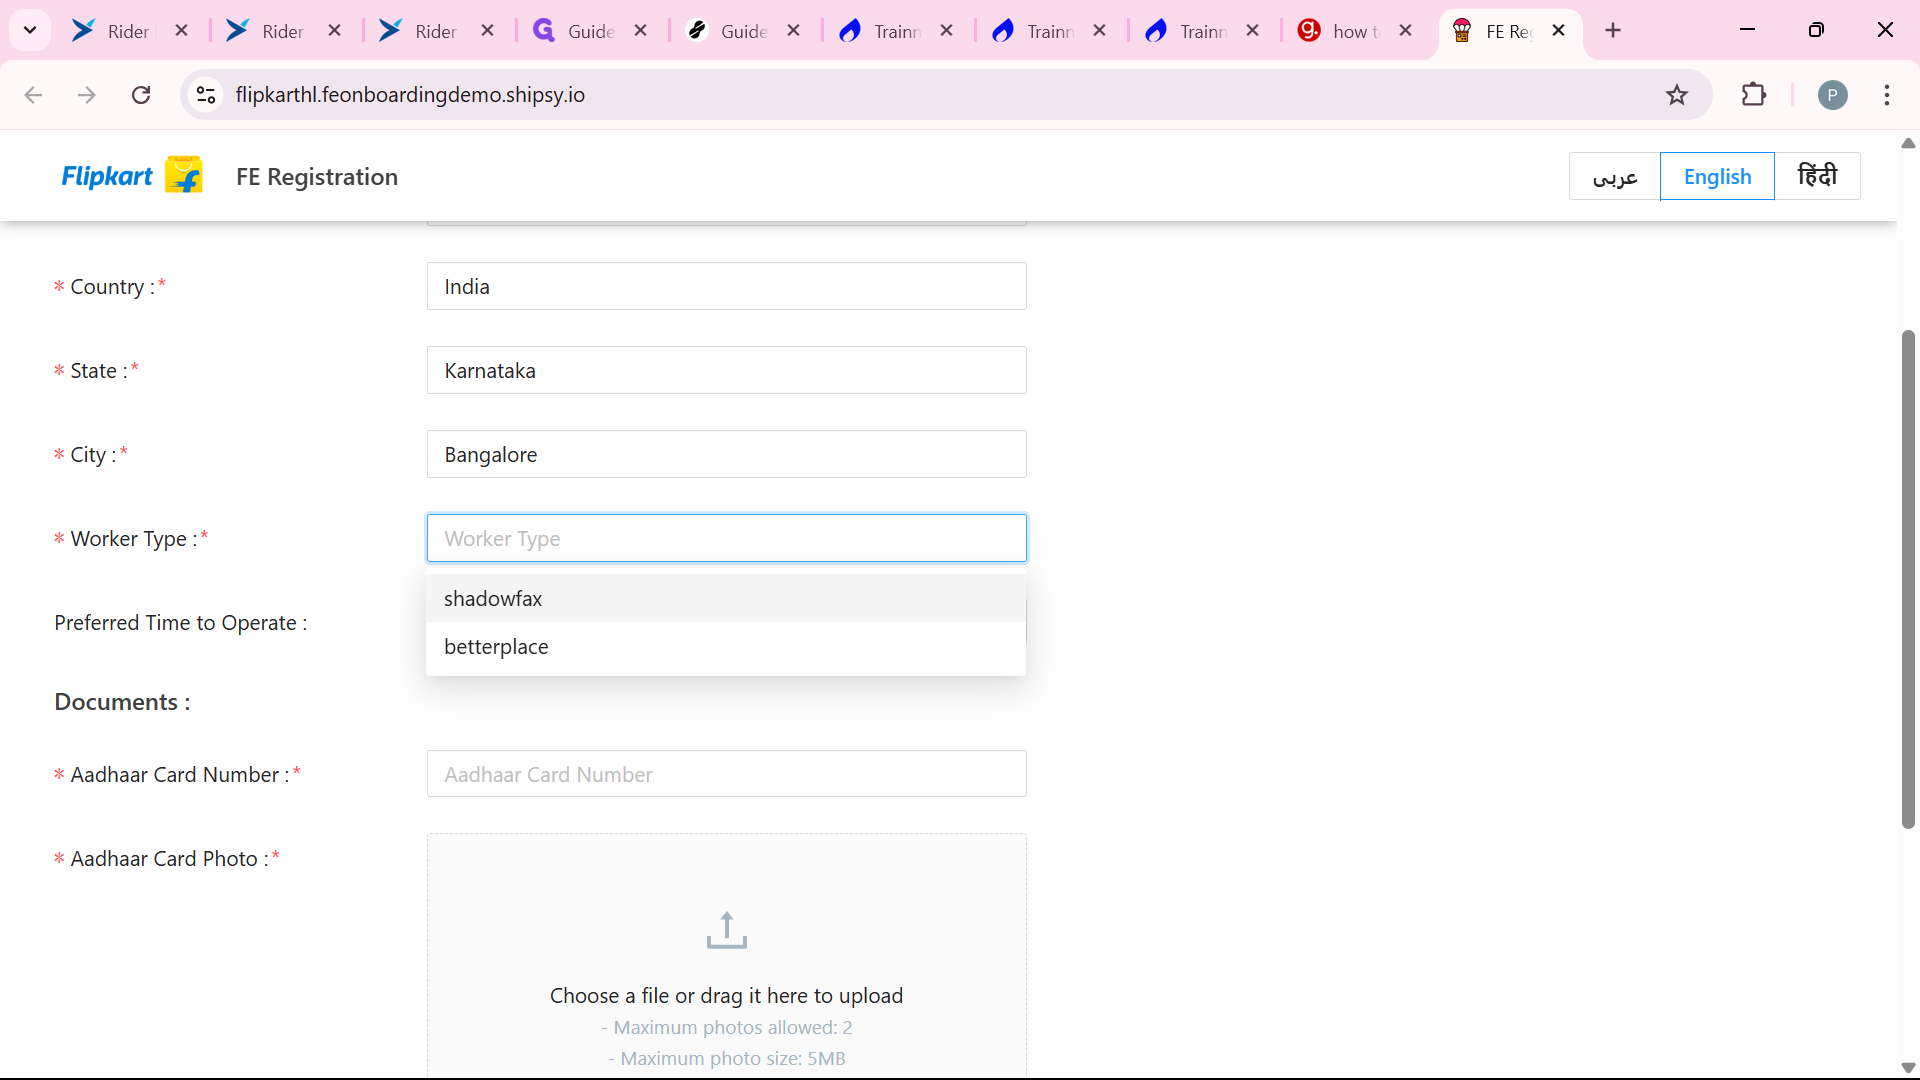This screenshot has height=1080, width=1920.
Task: Click the upload icon in Aadhaar photo area
Action: click(727, 930)
